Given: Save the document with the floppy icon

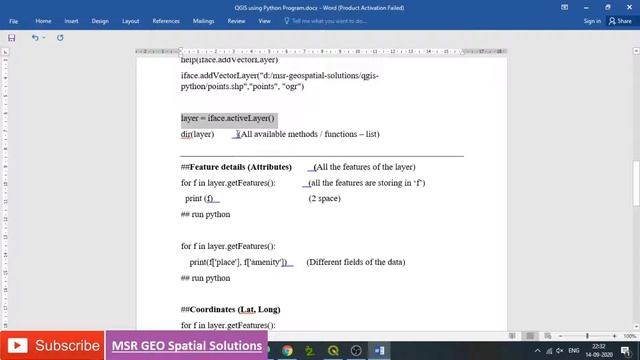Looking at the screenshot, I should (x=11, y=38).
